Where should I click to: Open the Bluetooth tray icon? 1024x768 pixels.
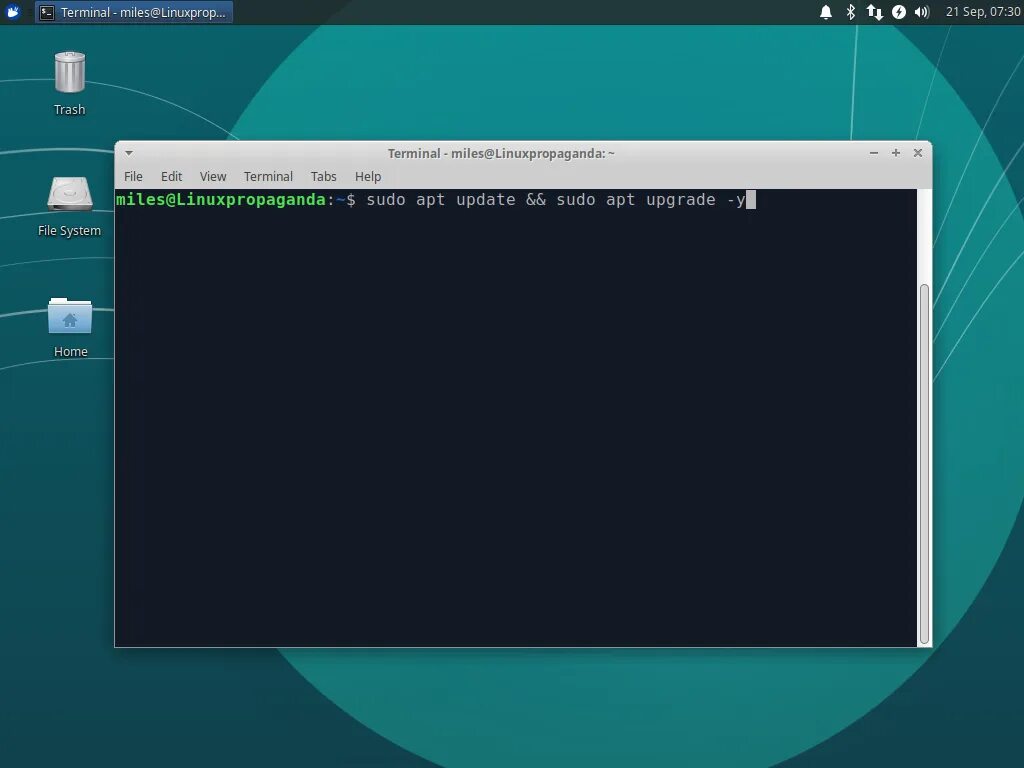[x=850, y=12]
